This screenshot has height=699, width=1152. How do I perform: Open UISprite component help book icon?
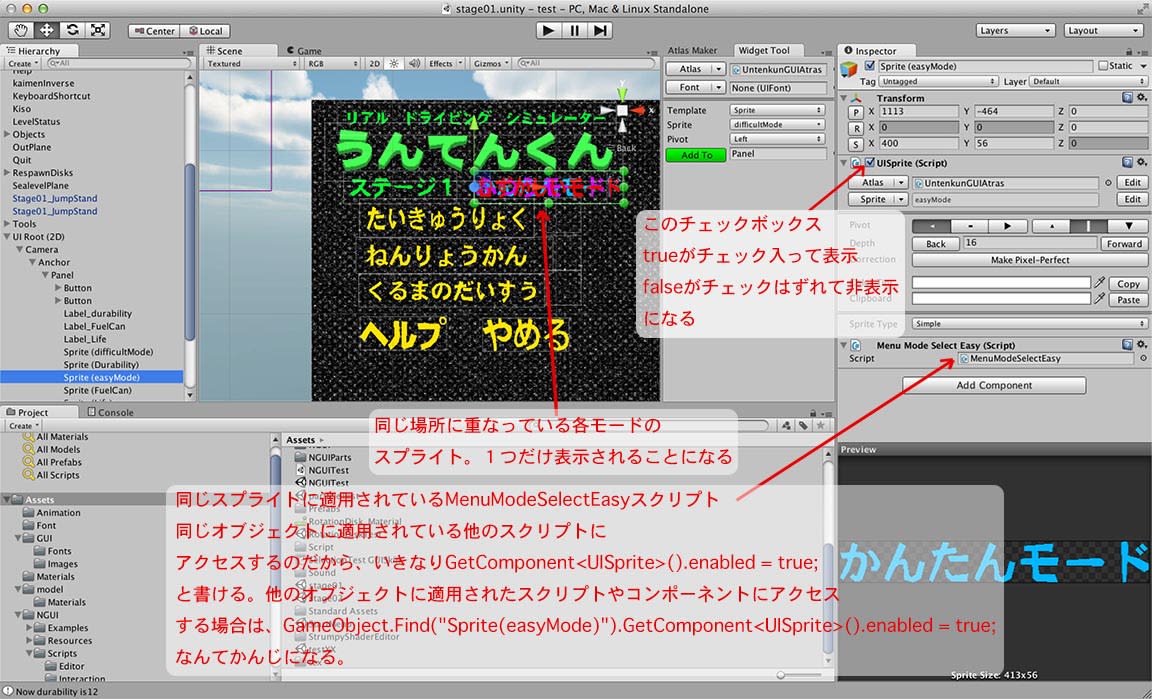(x=1127, y=162)
